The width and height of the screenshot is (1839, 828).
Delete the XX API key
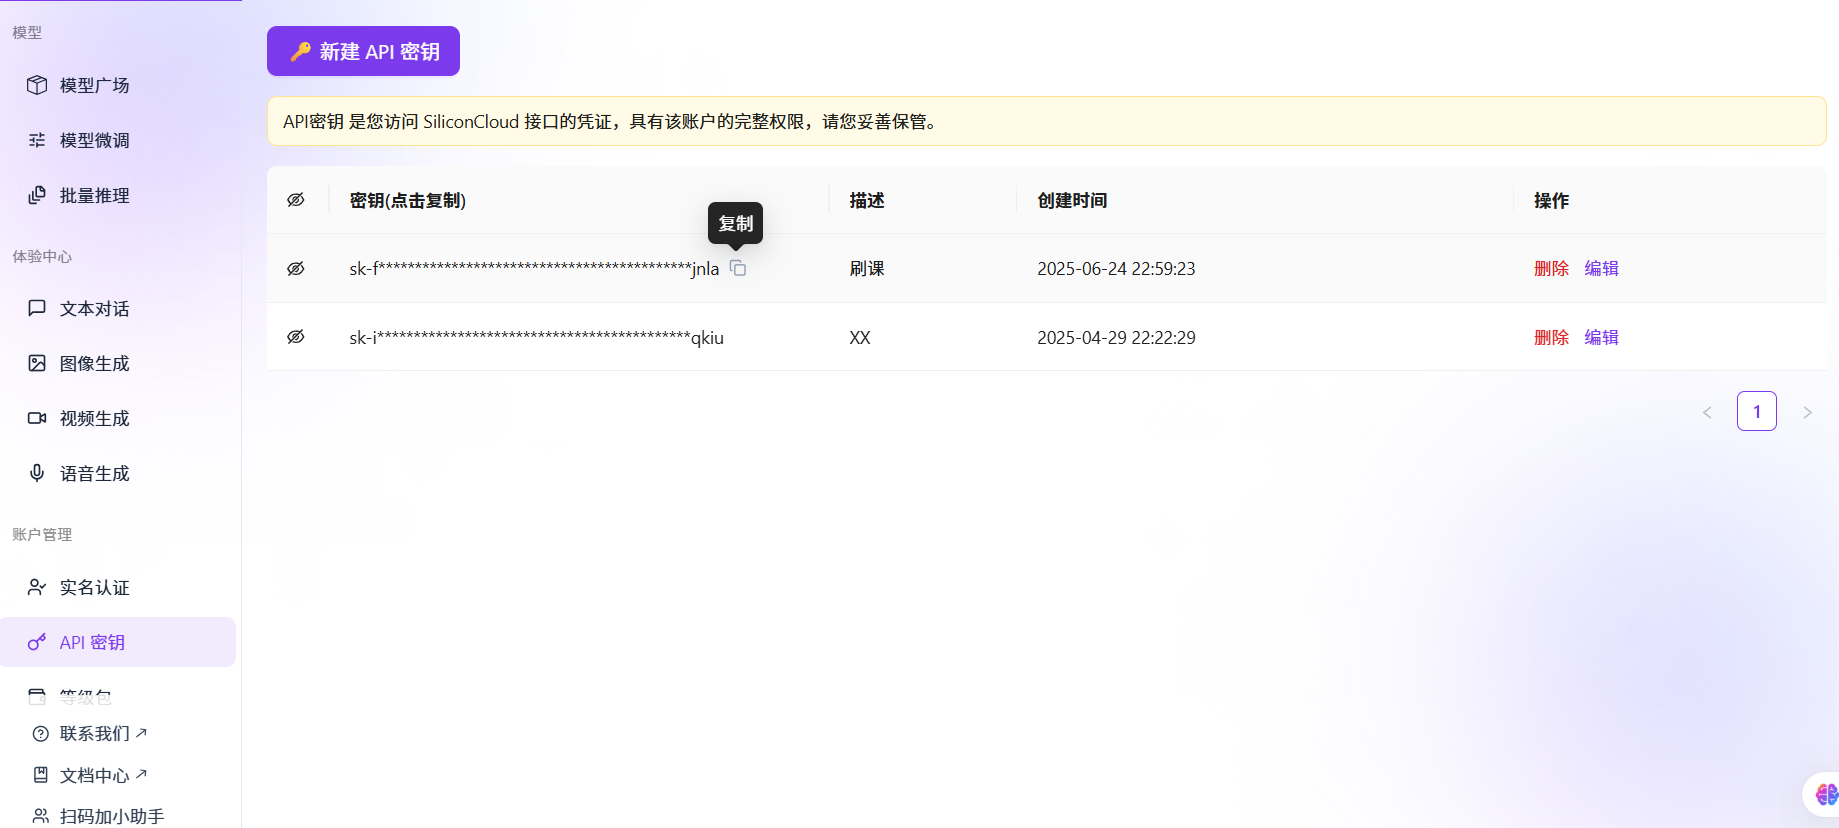click(x=1551, y=337)
